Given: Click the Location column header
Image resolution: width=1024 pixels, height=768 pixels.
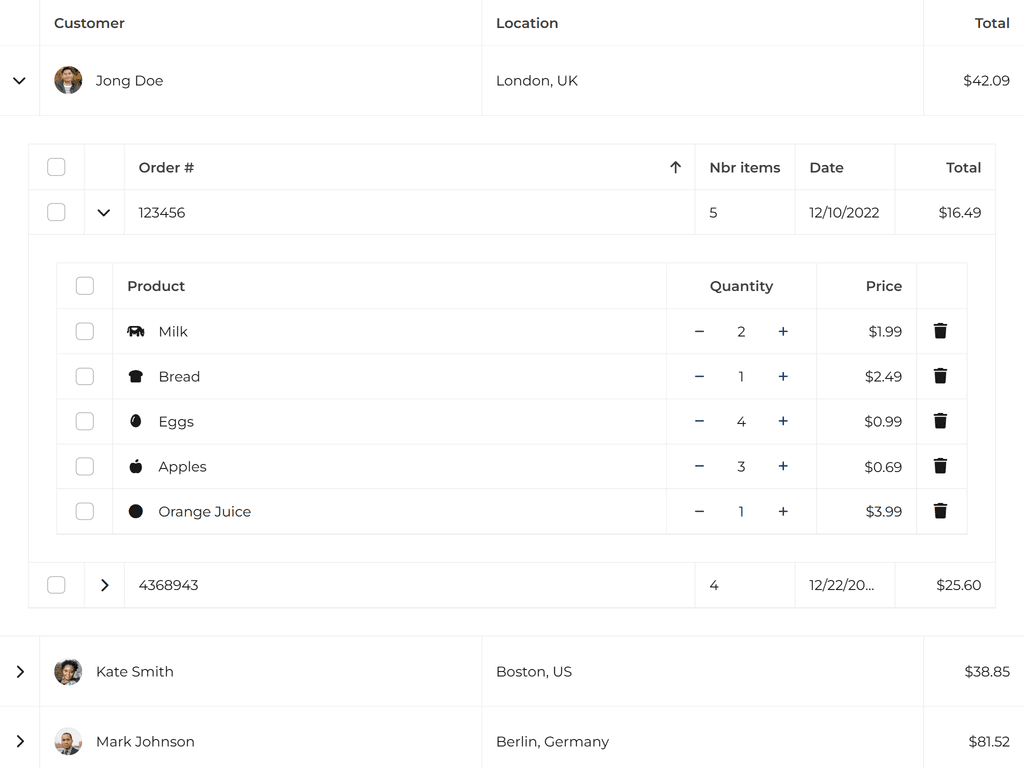Looking at the screenshot, I should [x=527, y=23].
